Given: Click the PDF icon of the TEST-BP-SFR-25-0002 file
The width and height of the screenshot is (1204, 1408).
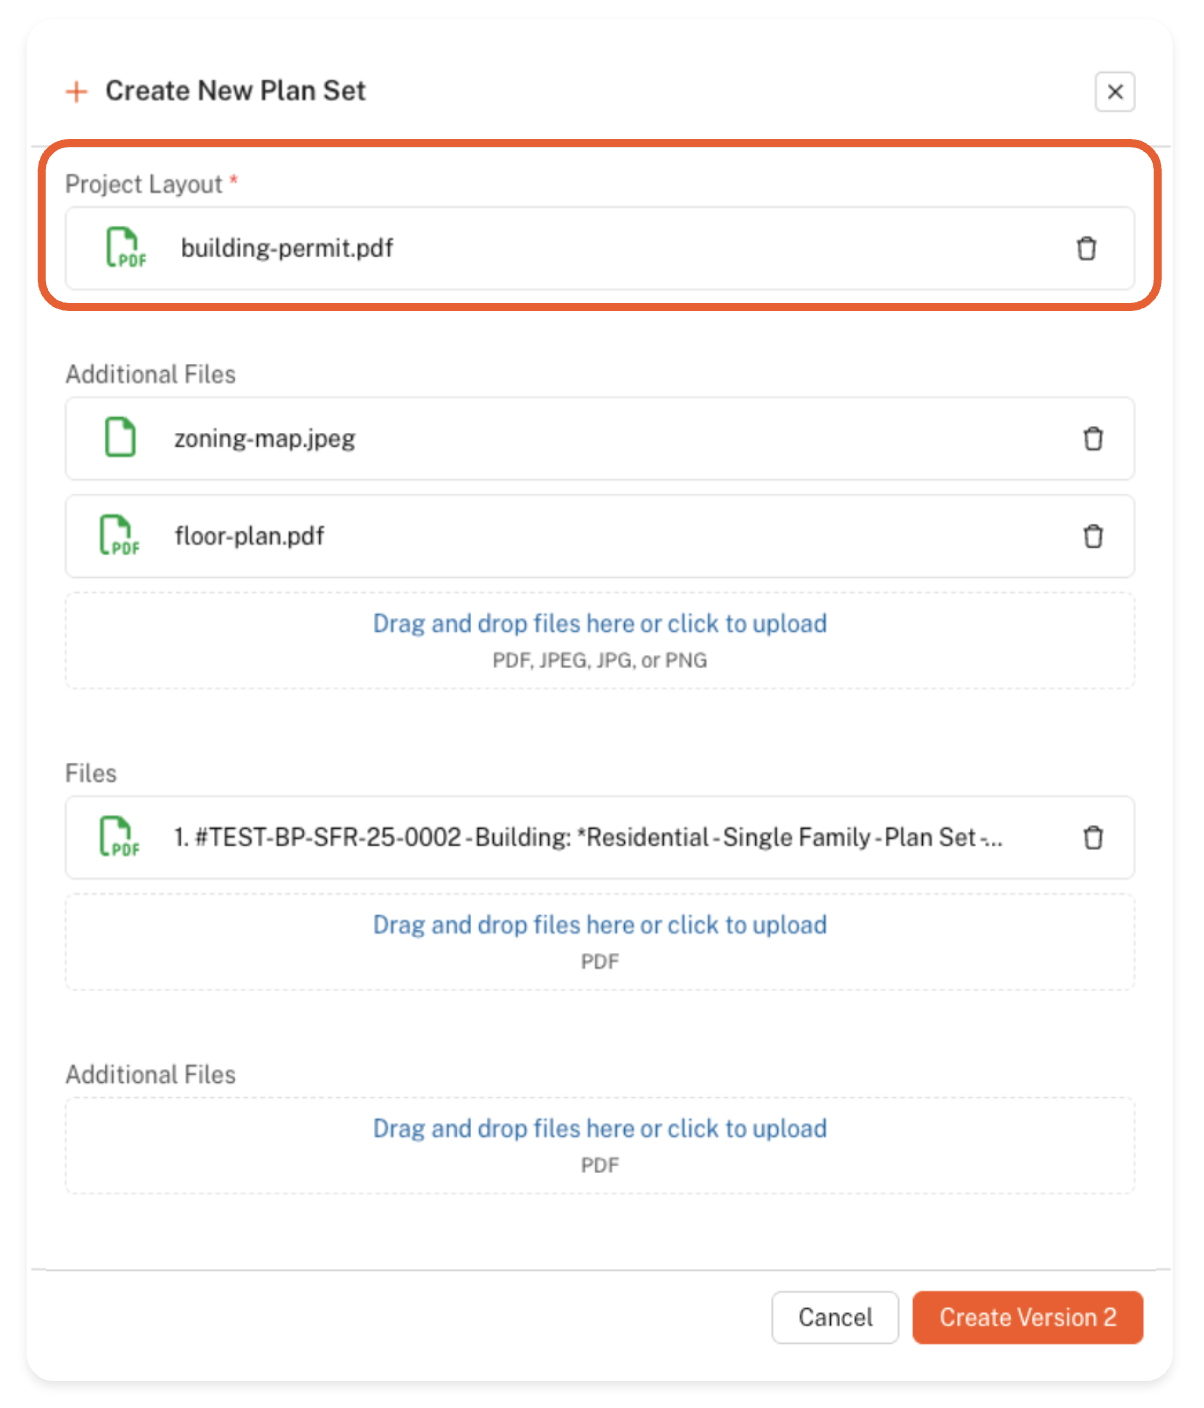Looking at the screenshot, I should [x=119, y=837].
